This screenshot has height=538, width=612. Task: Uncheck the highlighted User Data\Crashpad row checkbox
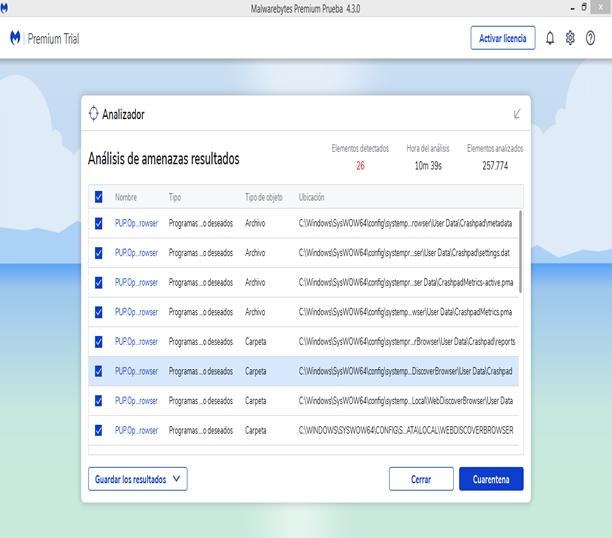99,371
